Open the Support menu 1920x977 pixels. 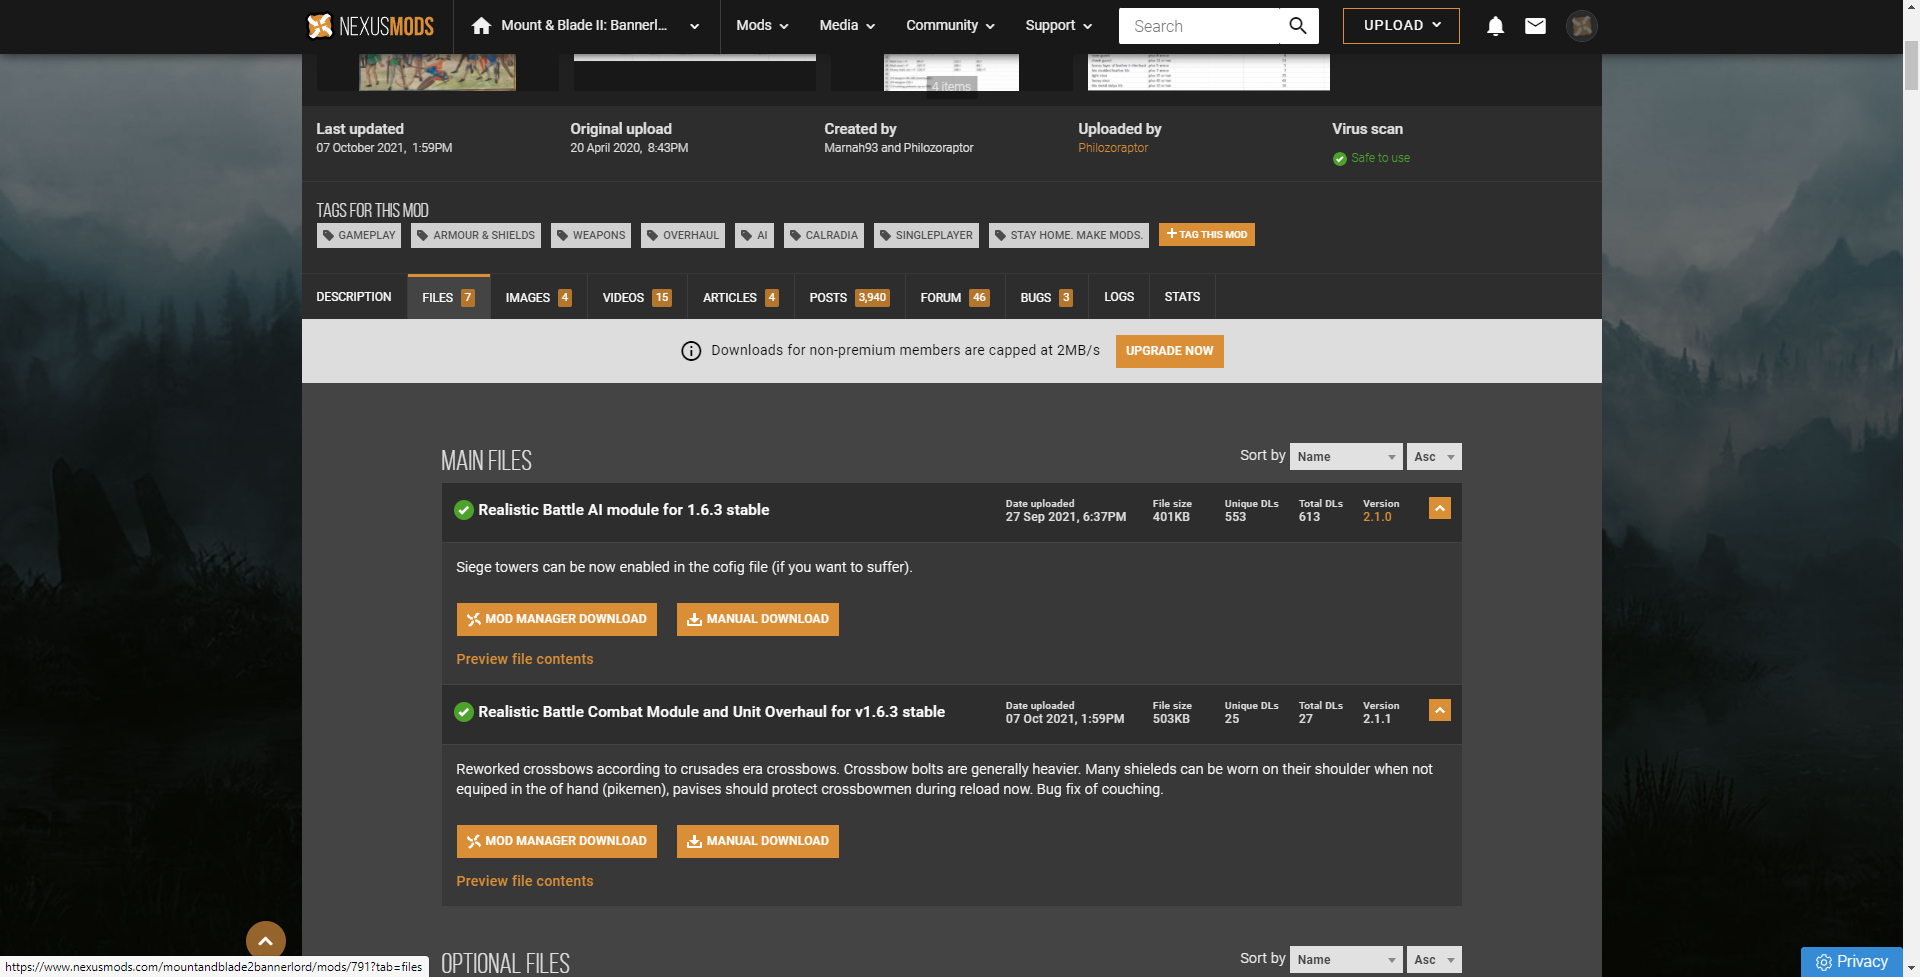pos(1059,26)
